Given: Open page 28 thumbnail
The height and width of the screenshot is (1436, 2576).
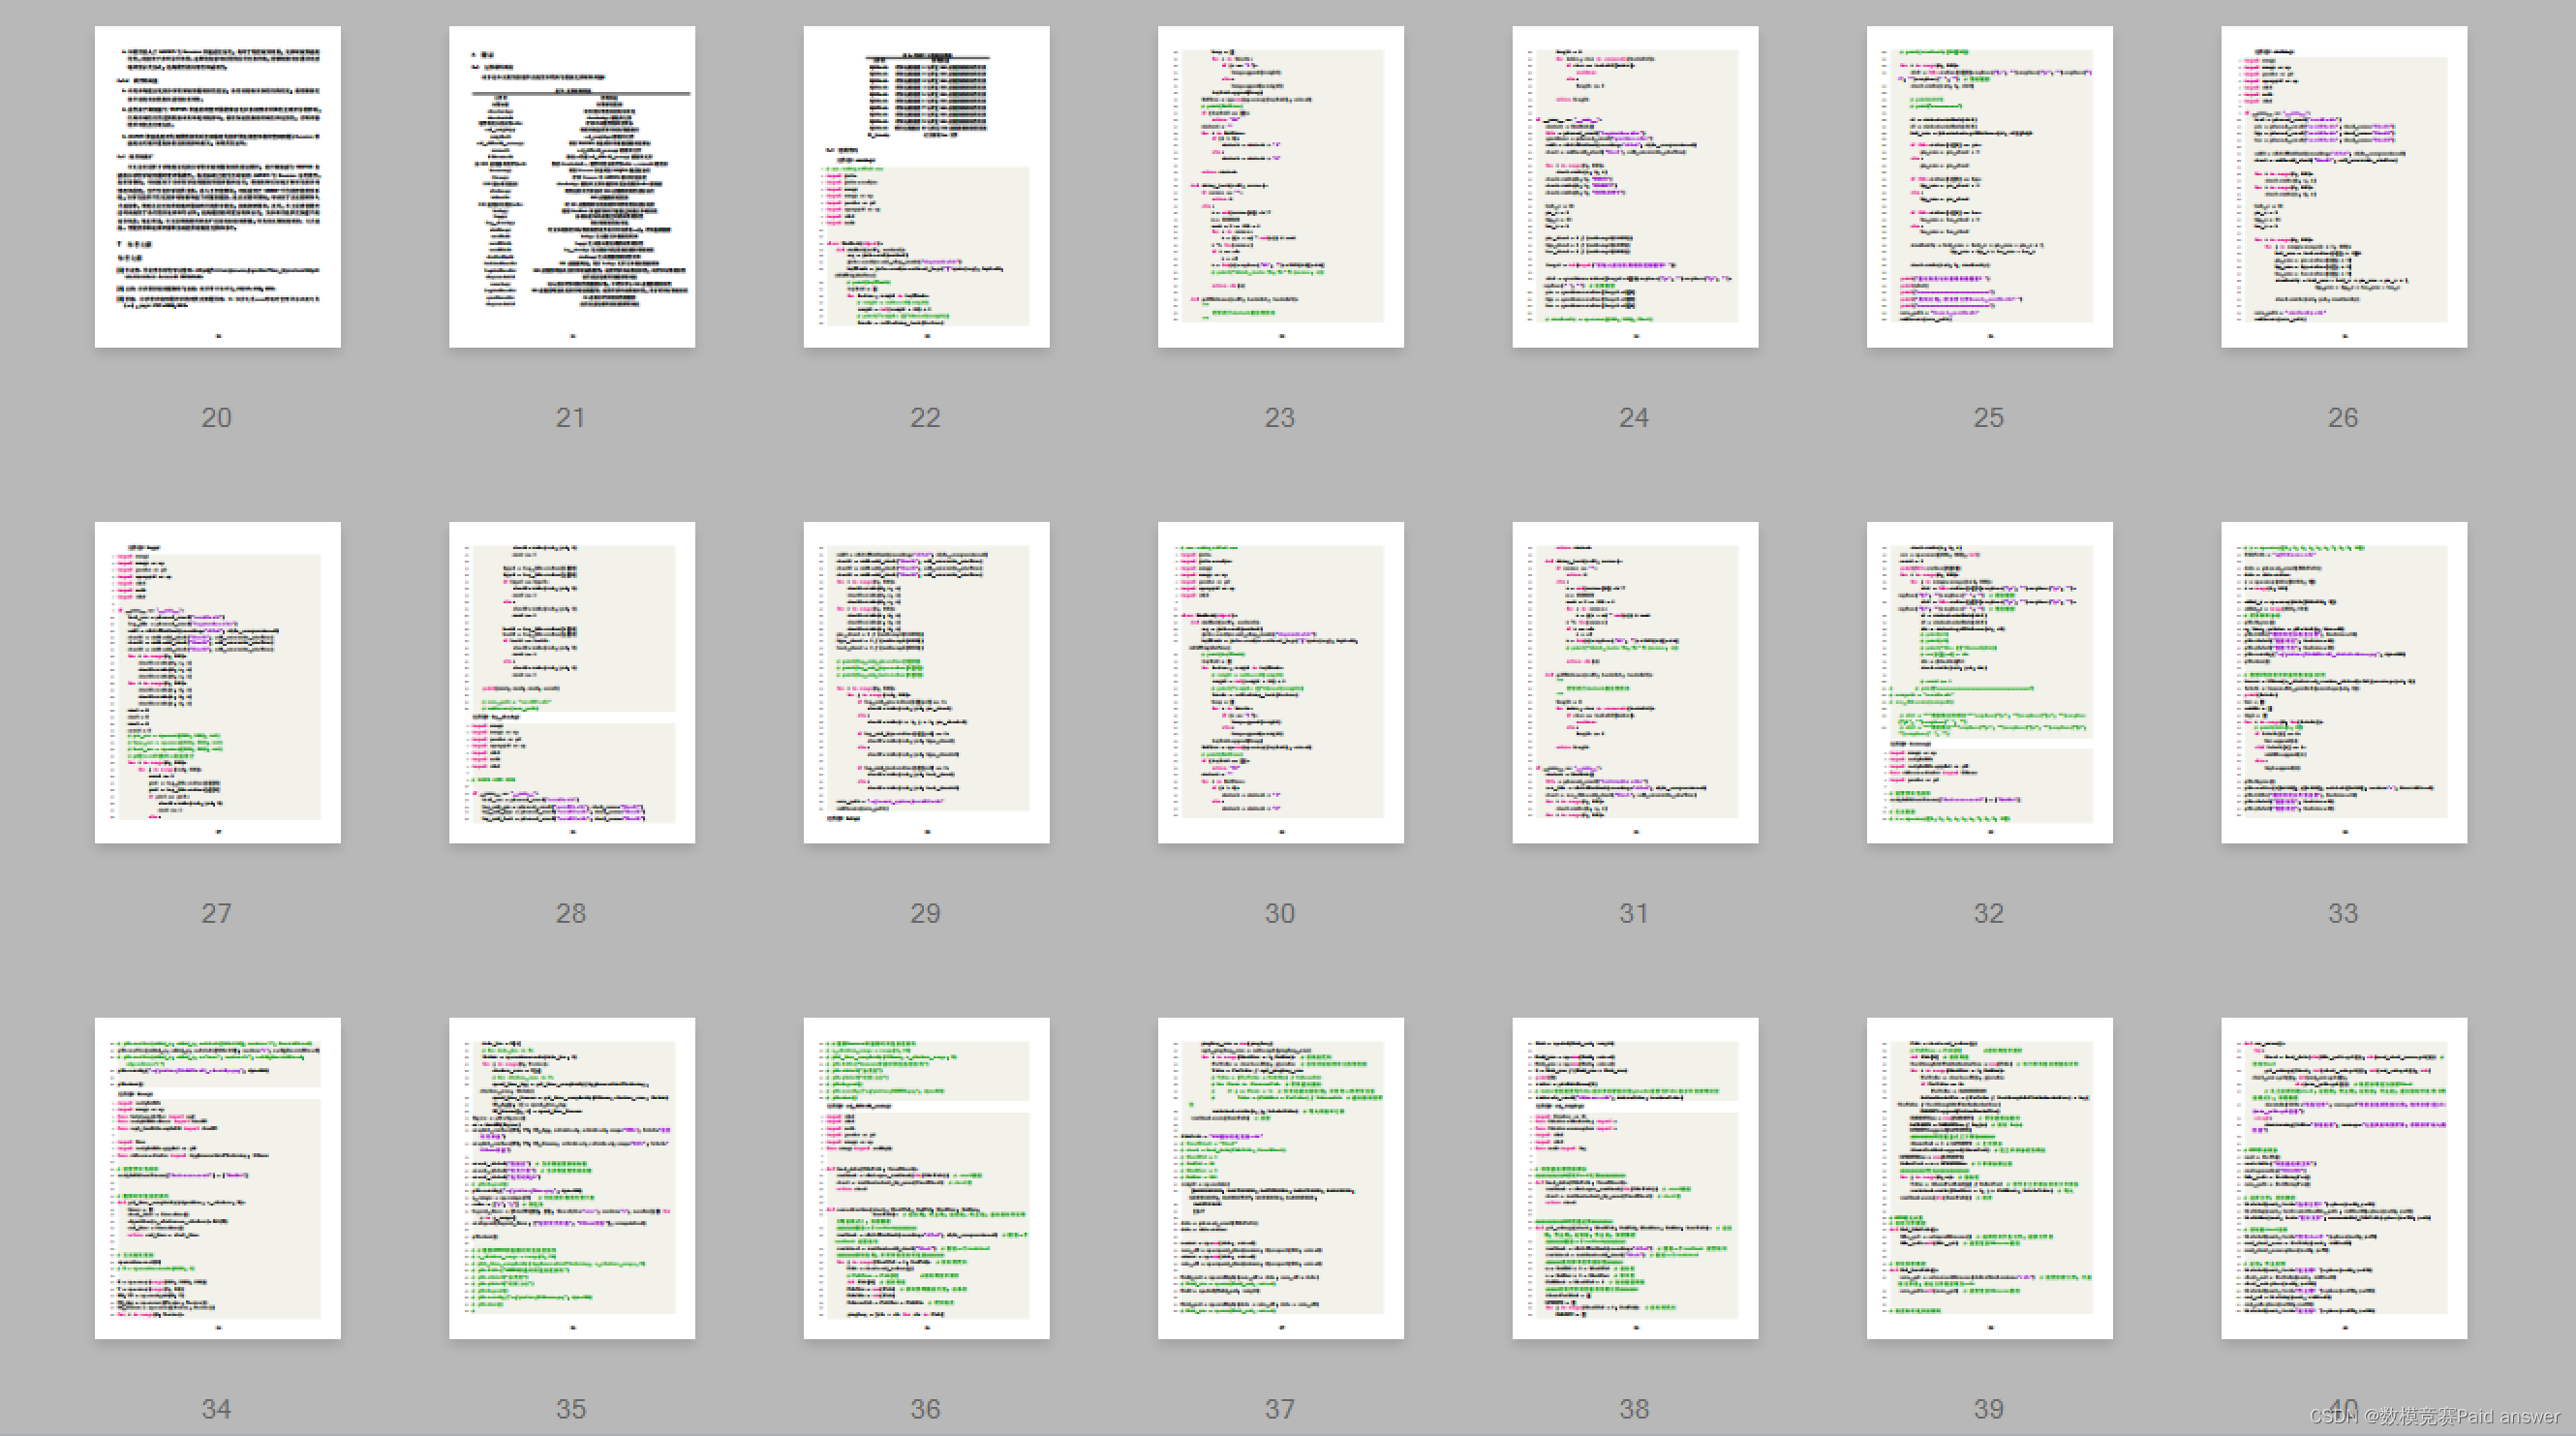Looking at the screenshot, I should (x=571, y=682).
